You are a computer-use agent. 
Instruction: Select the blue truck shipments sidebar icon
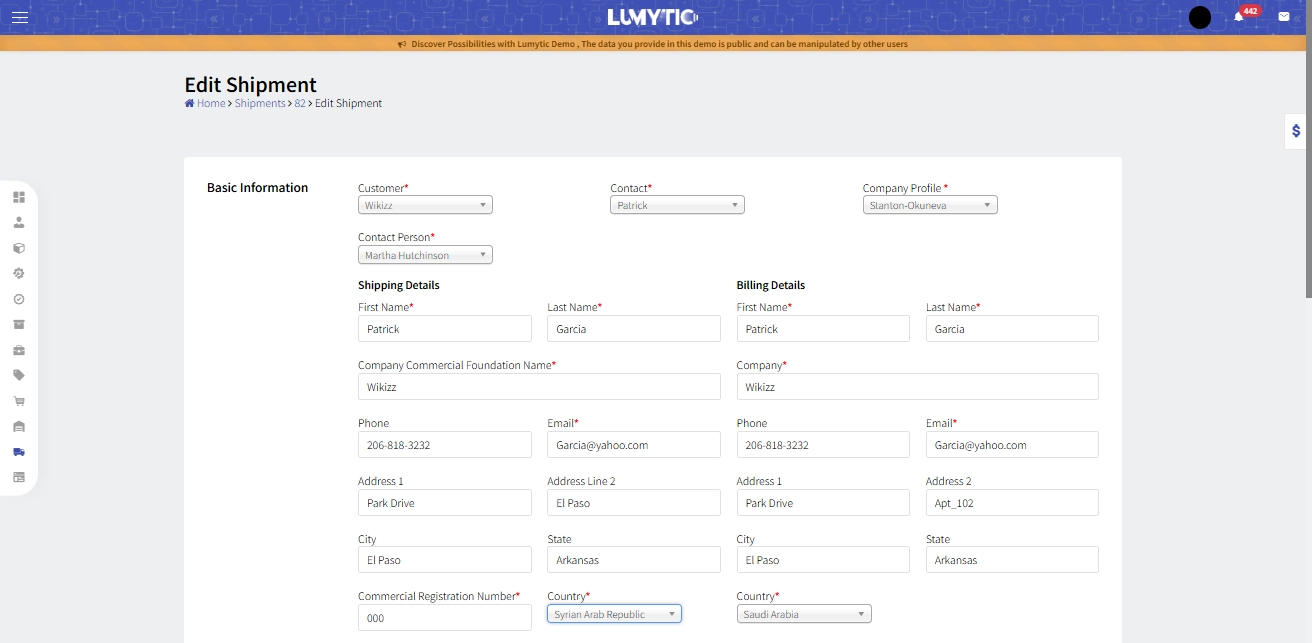point(19,452)
